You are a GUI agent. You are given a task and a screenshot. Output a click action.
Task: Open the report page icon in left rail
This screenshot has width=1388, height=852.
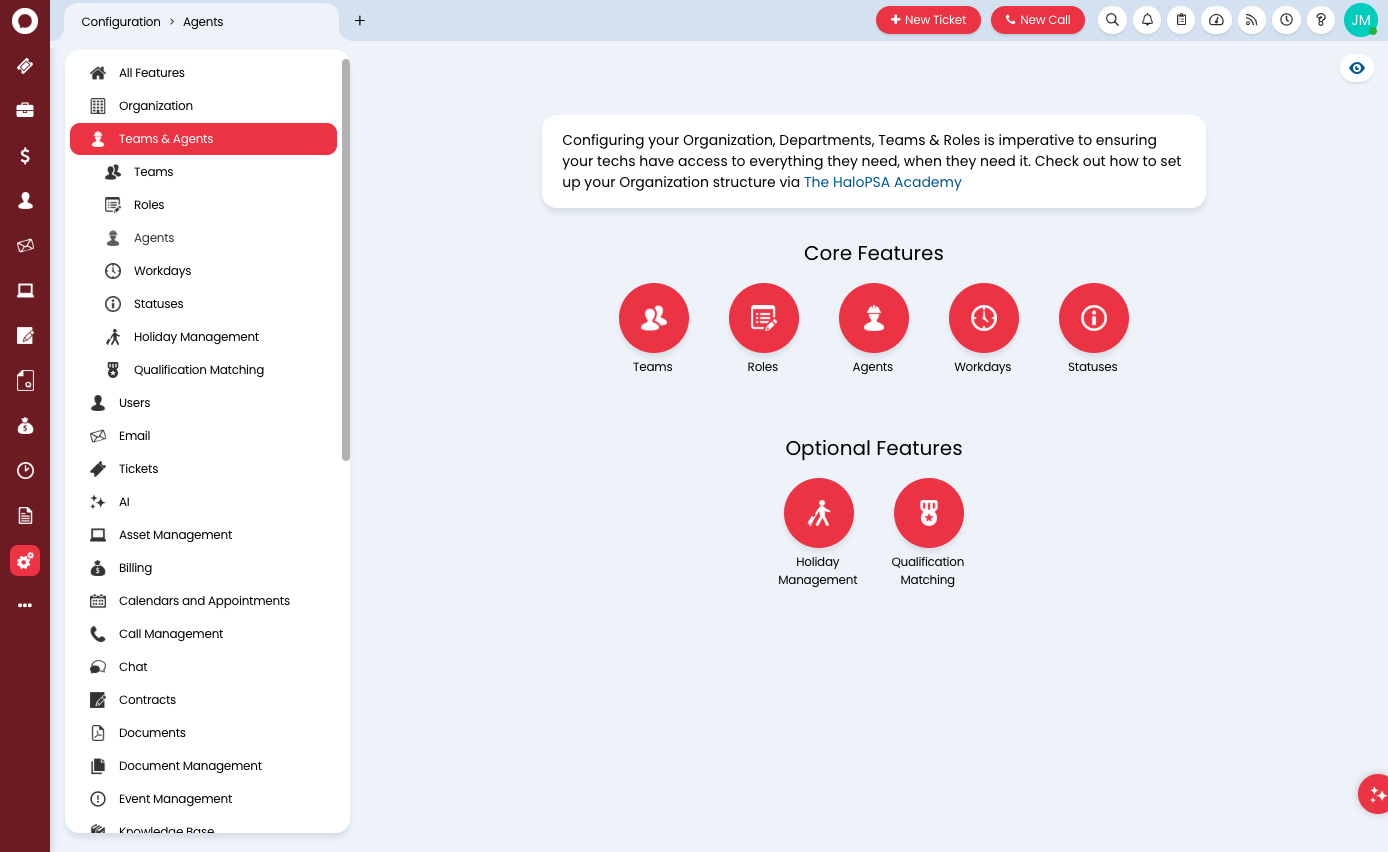point(25,516)
